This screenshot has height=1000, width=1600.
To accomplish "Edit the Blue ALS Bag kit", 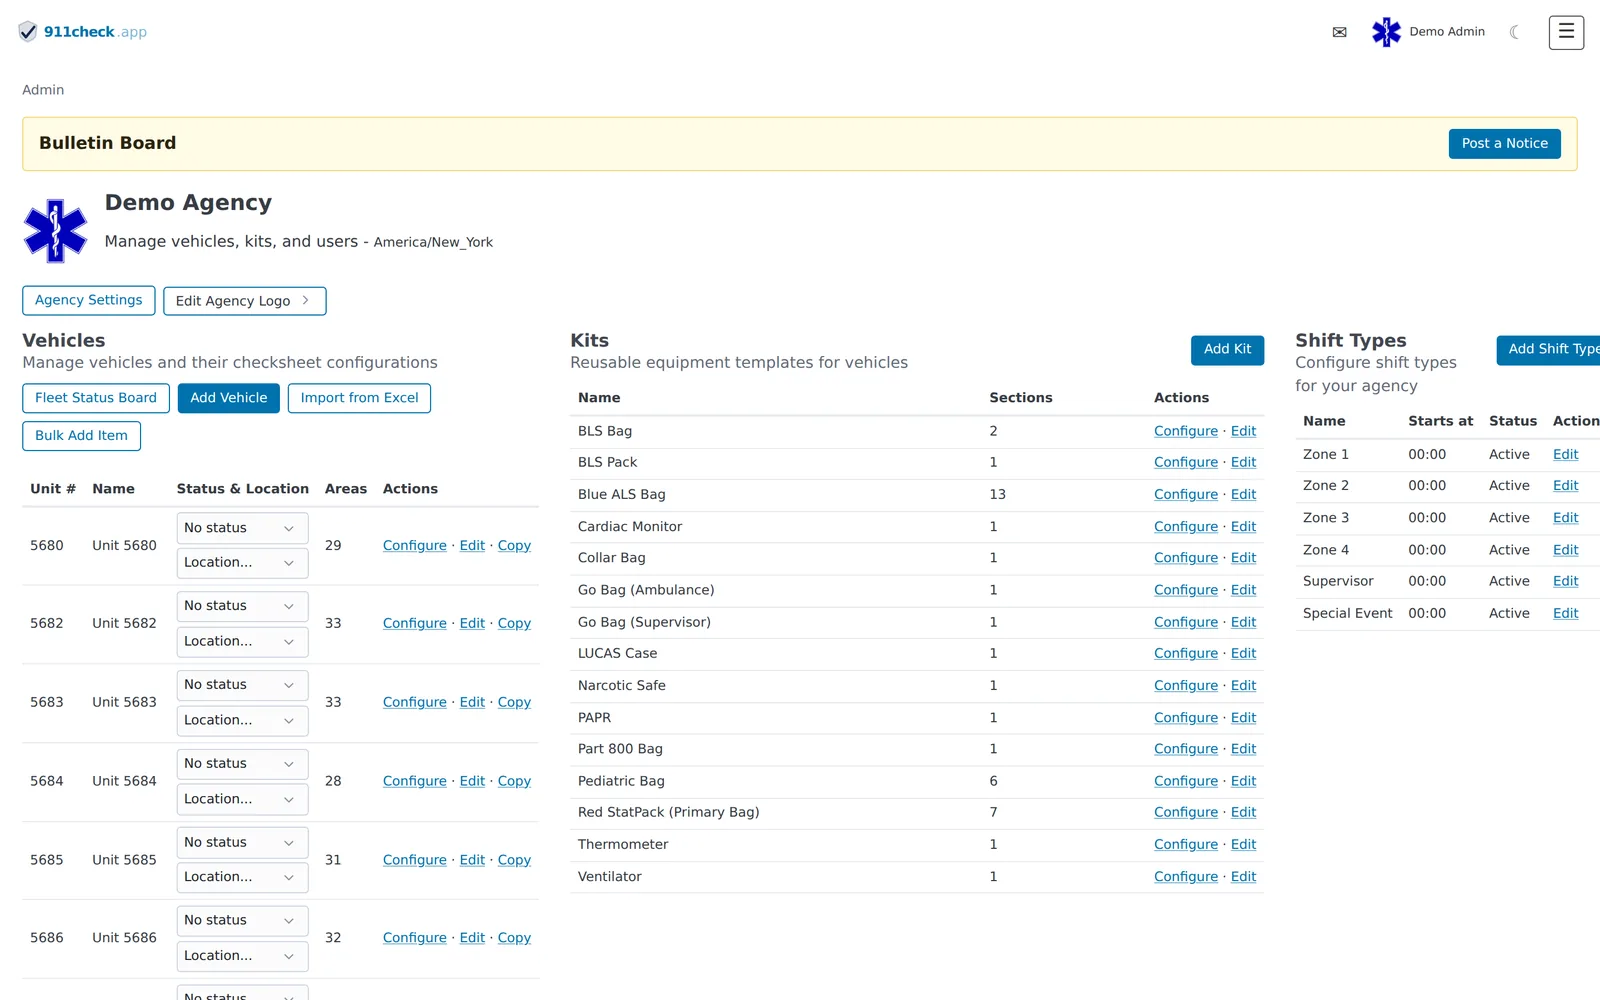I will 1243,495.
